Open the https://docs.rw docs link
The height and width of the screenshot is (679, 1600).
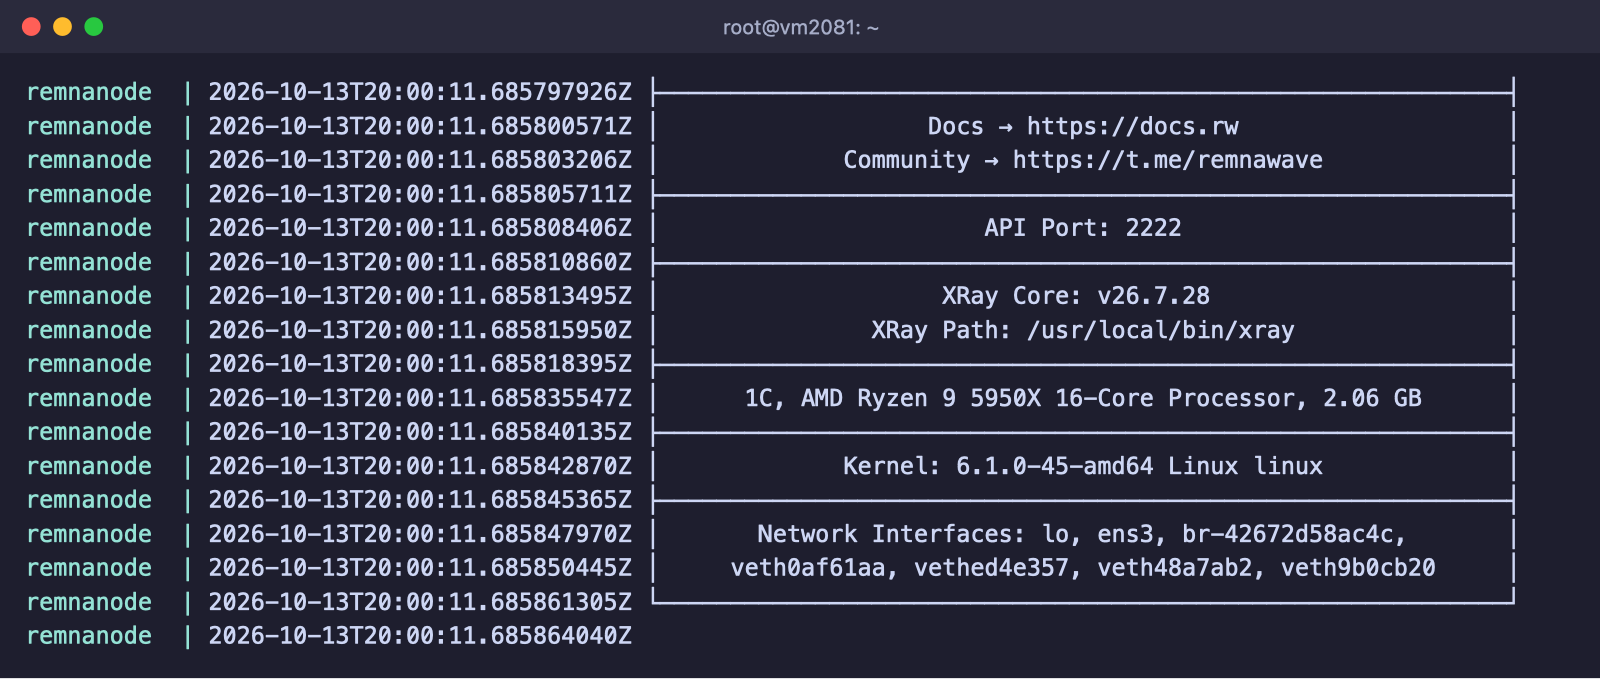coord(1132,126)
